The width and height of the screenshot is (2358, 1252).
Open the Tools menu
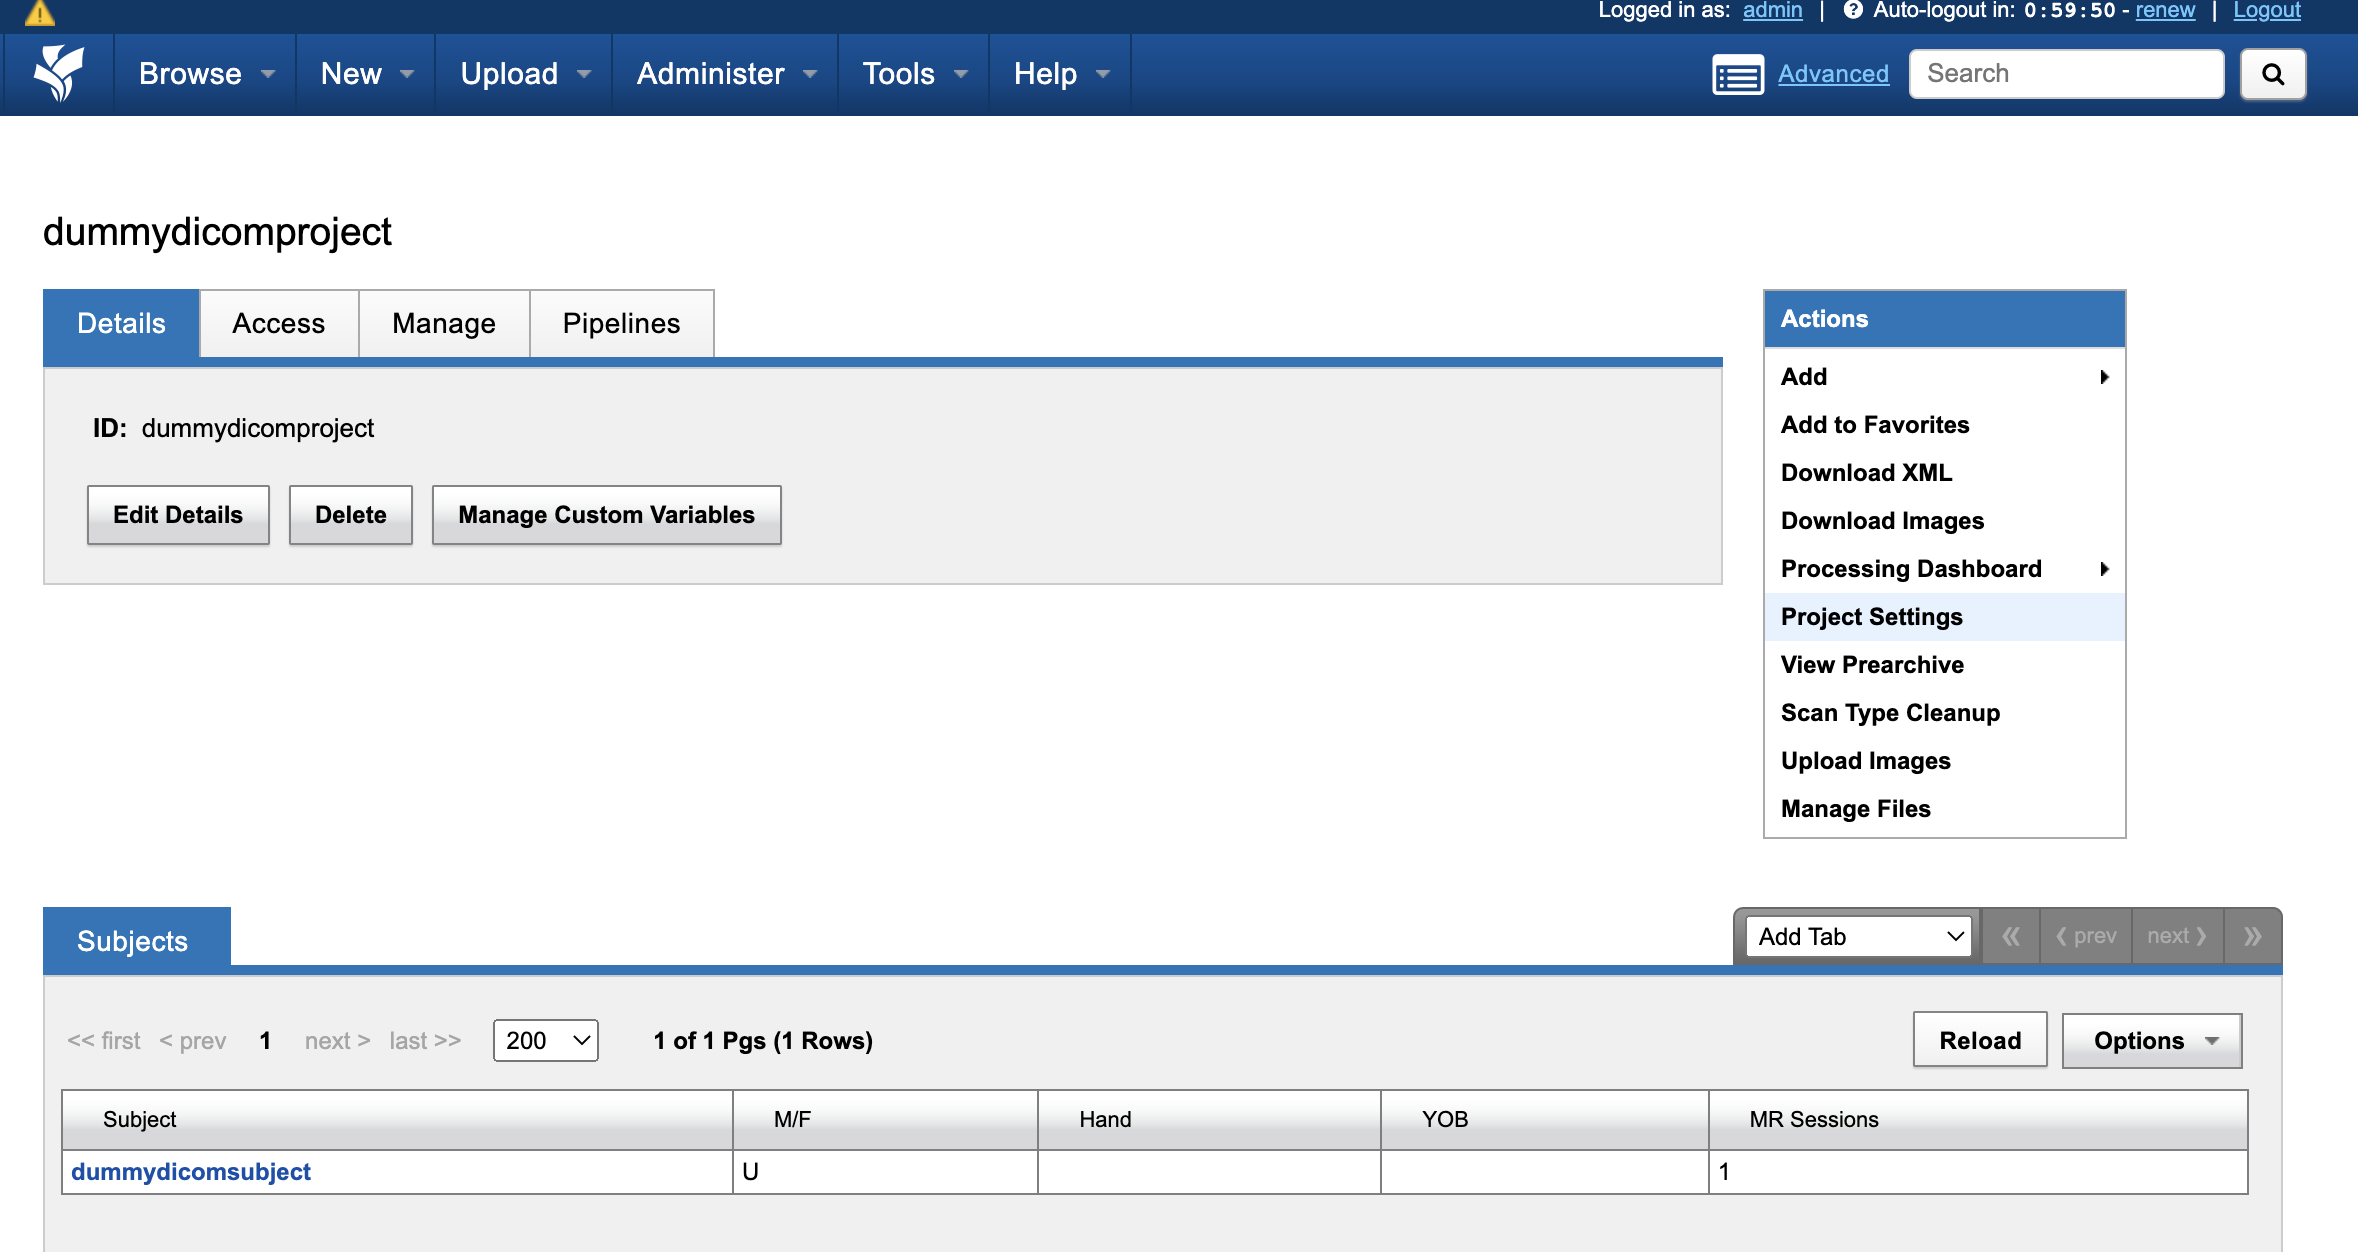coord(914,74)
